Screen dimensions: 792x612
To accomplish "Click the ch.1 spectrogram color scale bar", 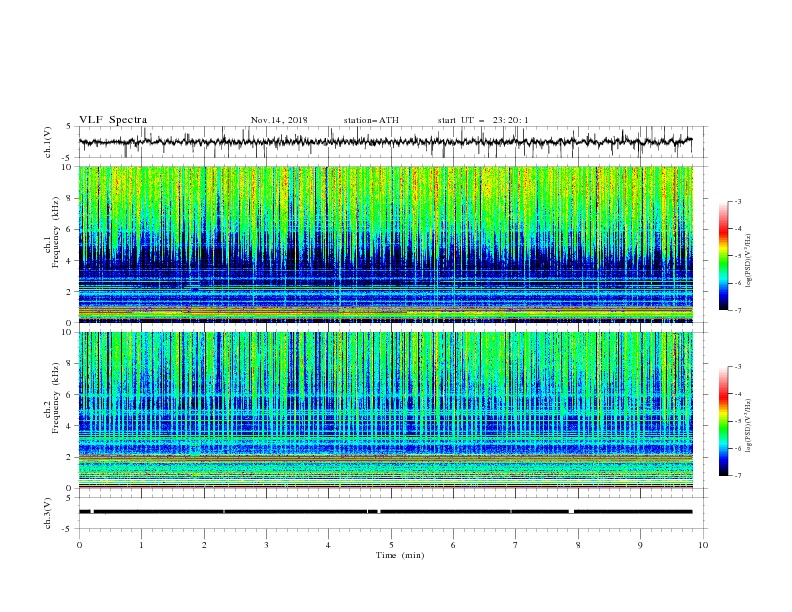I will pos(724,256).
